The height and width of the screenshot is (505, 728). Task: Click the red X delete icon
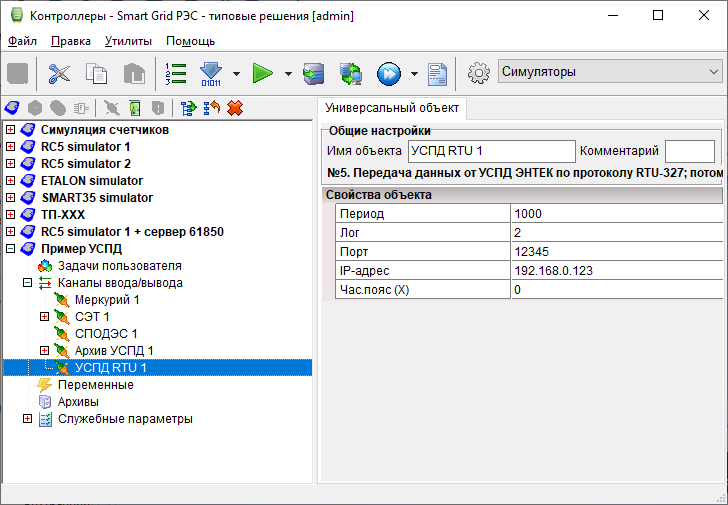click(x=235, y=108)
